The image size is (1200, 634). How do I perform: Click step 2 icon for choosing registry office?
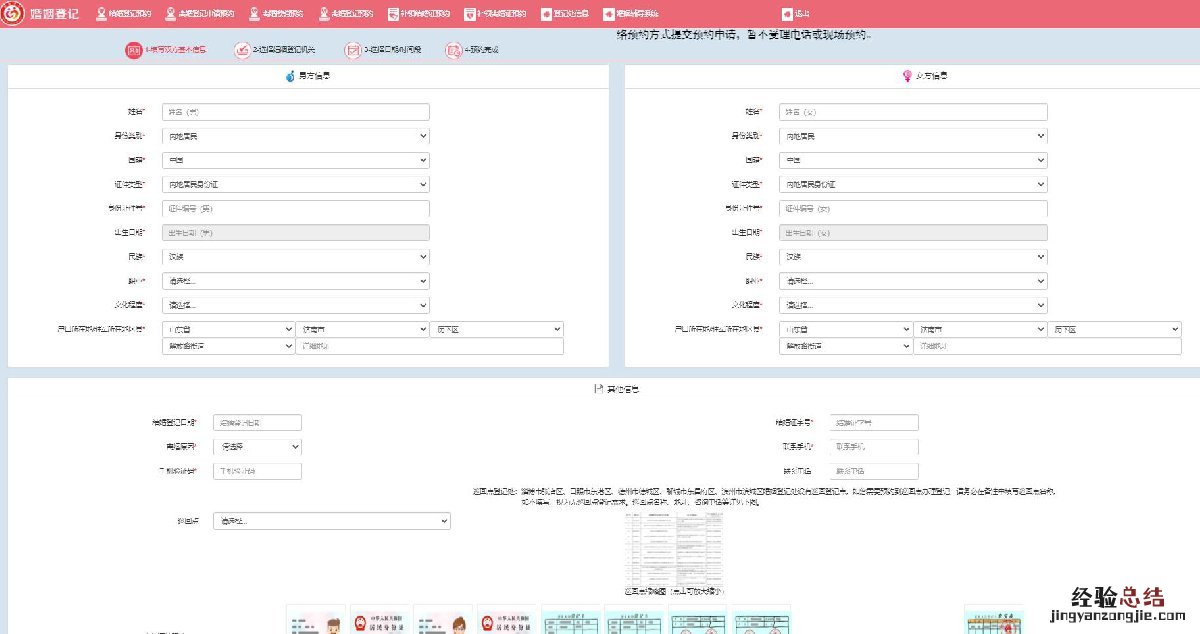tap(242, 50)
